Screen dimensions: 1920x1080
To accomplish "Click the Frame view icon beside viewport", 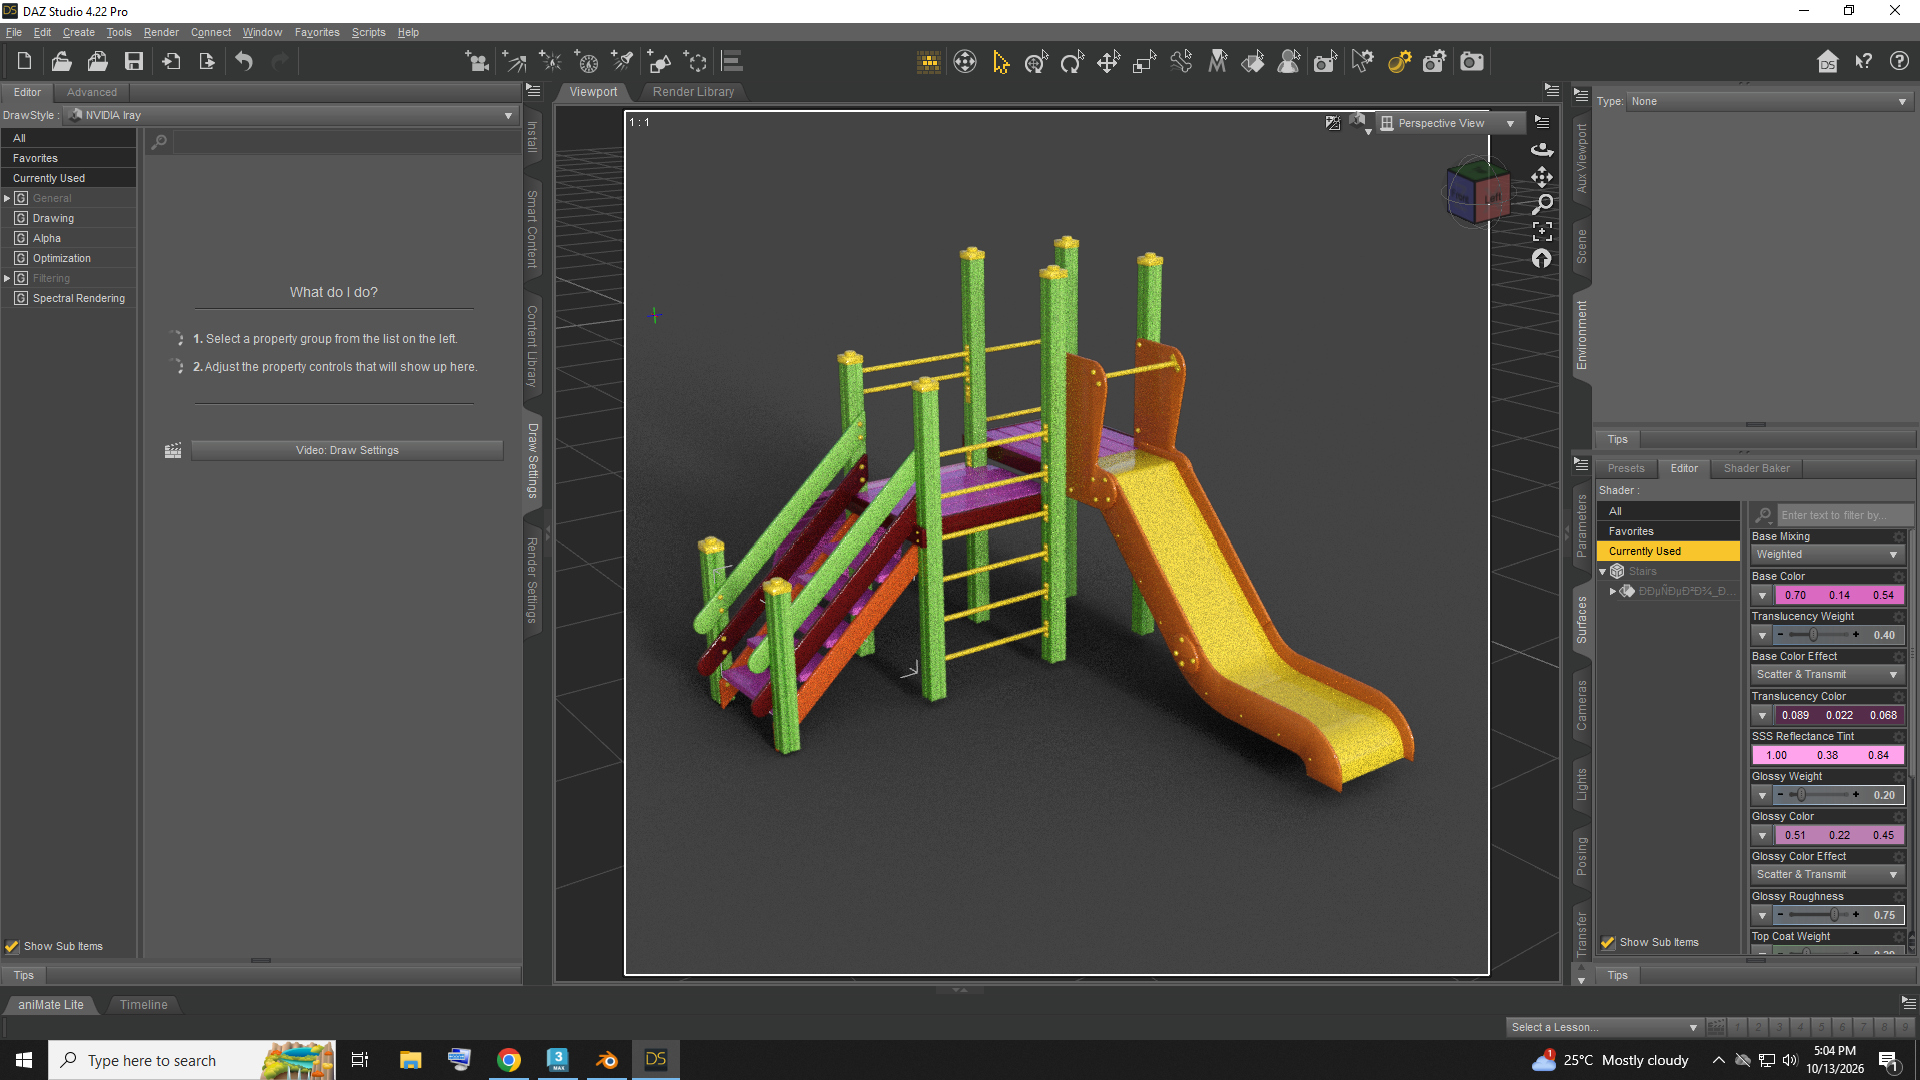I will 1542,231.
